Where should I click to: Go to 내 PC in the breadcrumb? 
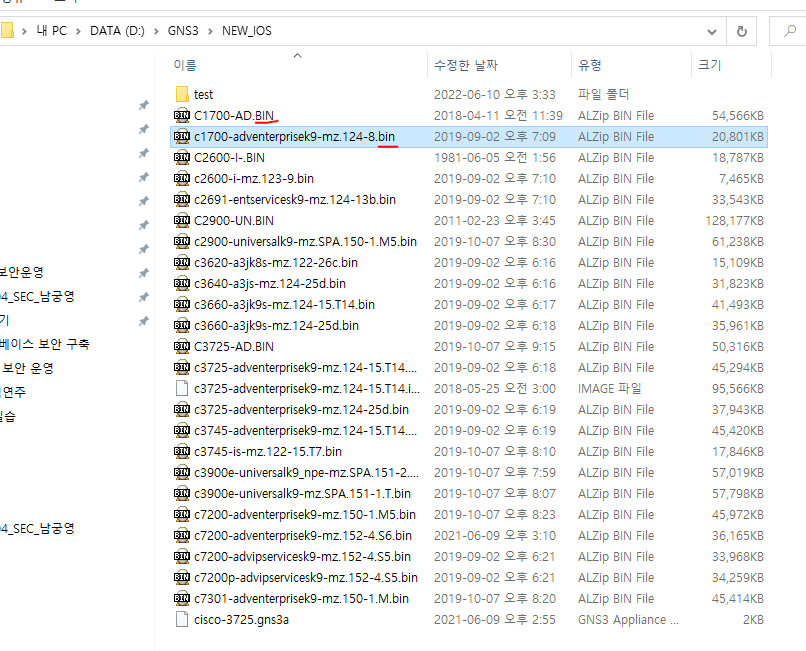pos(51,31)
